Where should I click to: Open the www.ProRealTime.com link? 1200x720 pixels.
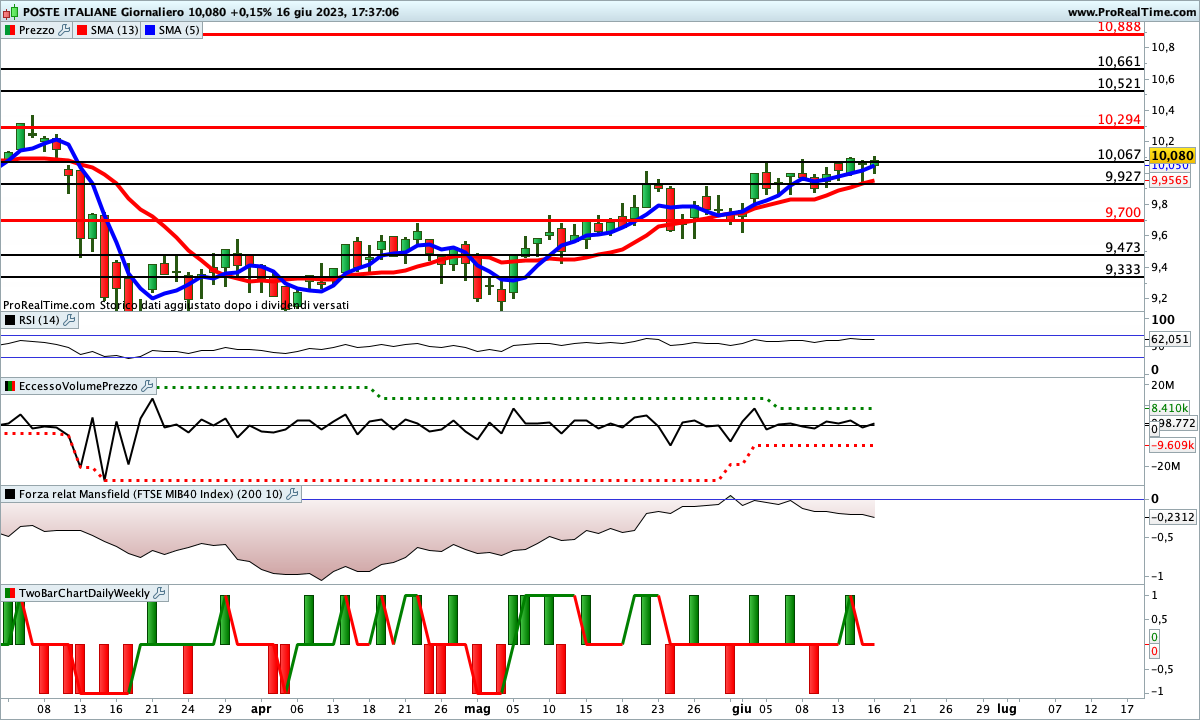point(1132,12)
